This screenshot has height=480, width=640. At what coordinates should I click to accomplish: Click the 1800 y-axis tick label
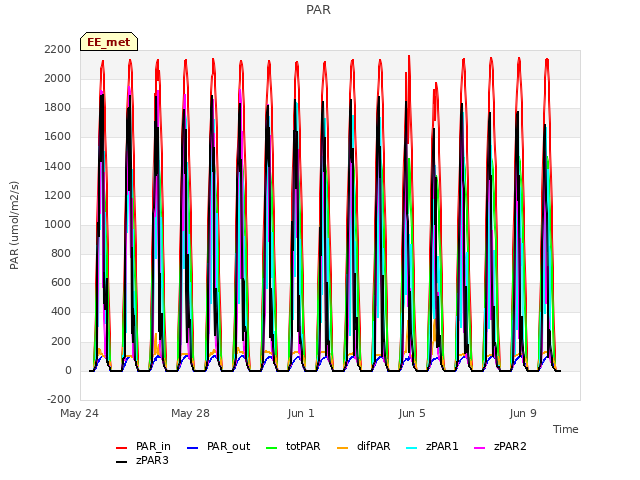coord(58,108)
